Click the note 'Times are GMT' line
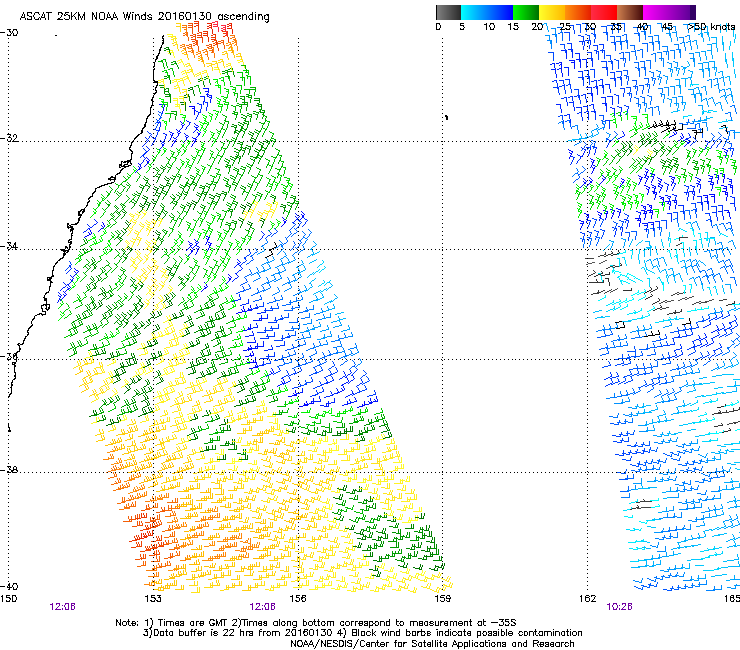740x650 pixels. tap(316, 623)
